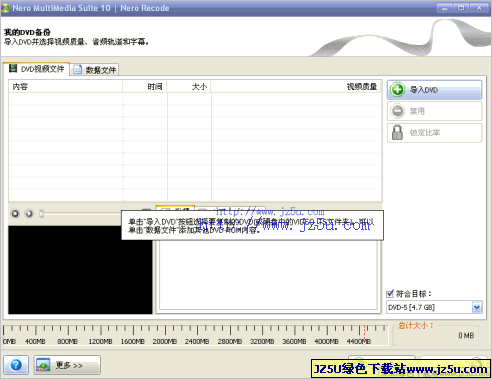The height and width of the screenshot is (379, 492).
Task: Switch to the DVD视频文件 tab
Action: pyautogui.click(x=36, y=69)
